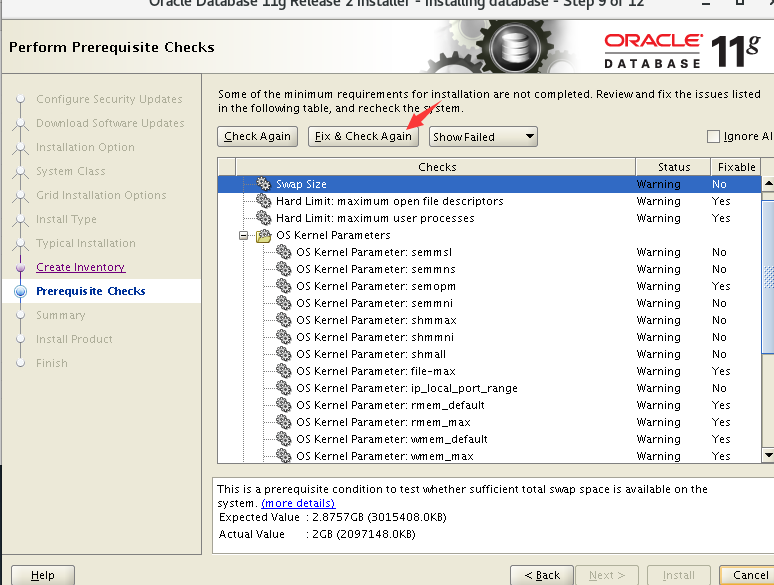Image resolution: width=774 pixels, height=585 pixels.
Task: Click Fixable No for shmall row
Action: click(x=719, y=354)
